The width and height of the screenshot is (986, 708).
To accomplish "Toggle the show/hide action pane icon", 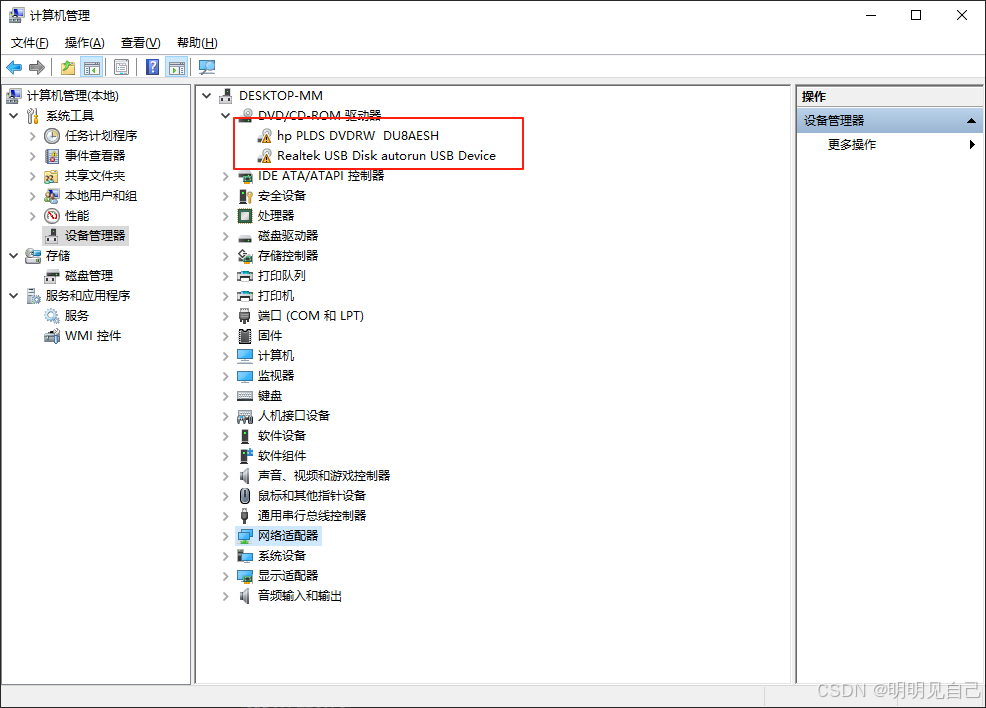I will [x=177, y=67].
